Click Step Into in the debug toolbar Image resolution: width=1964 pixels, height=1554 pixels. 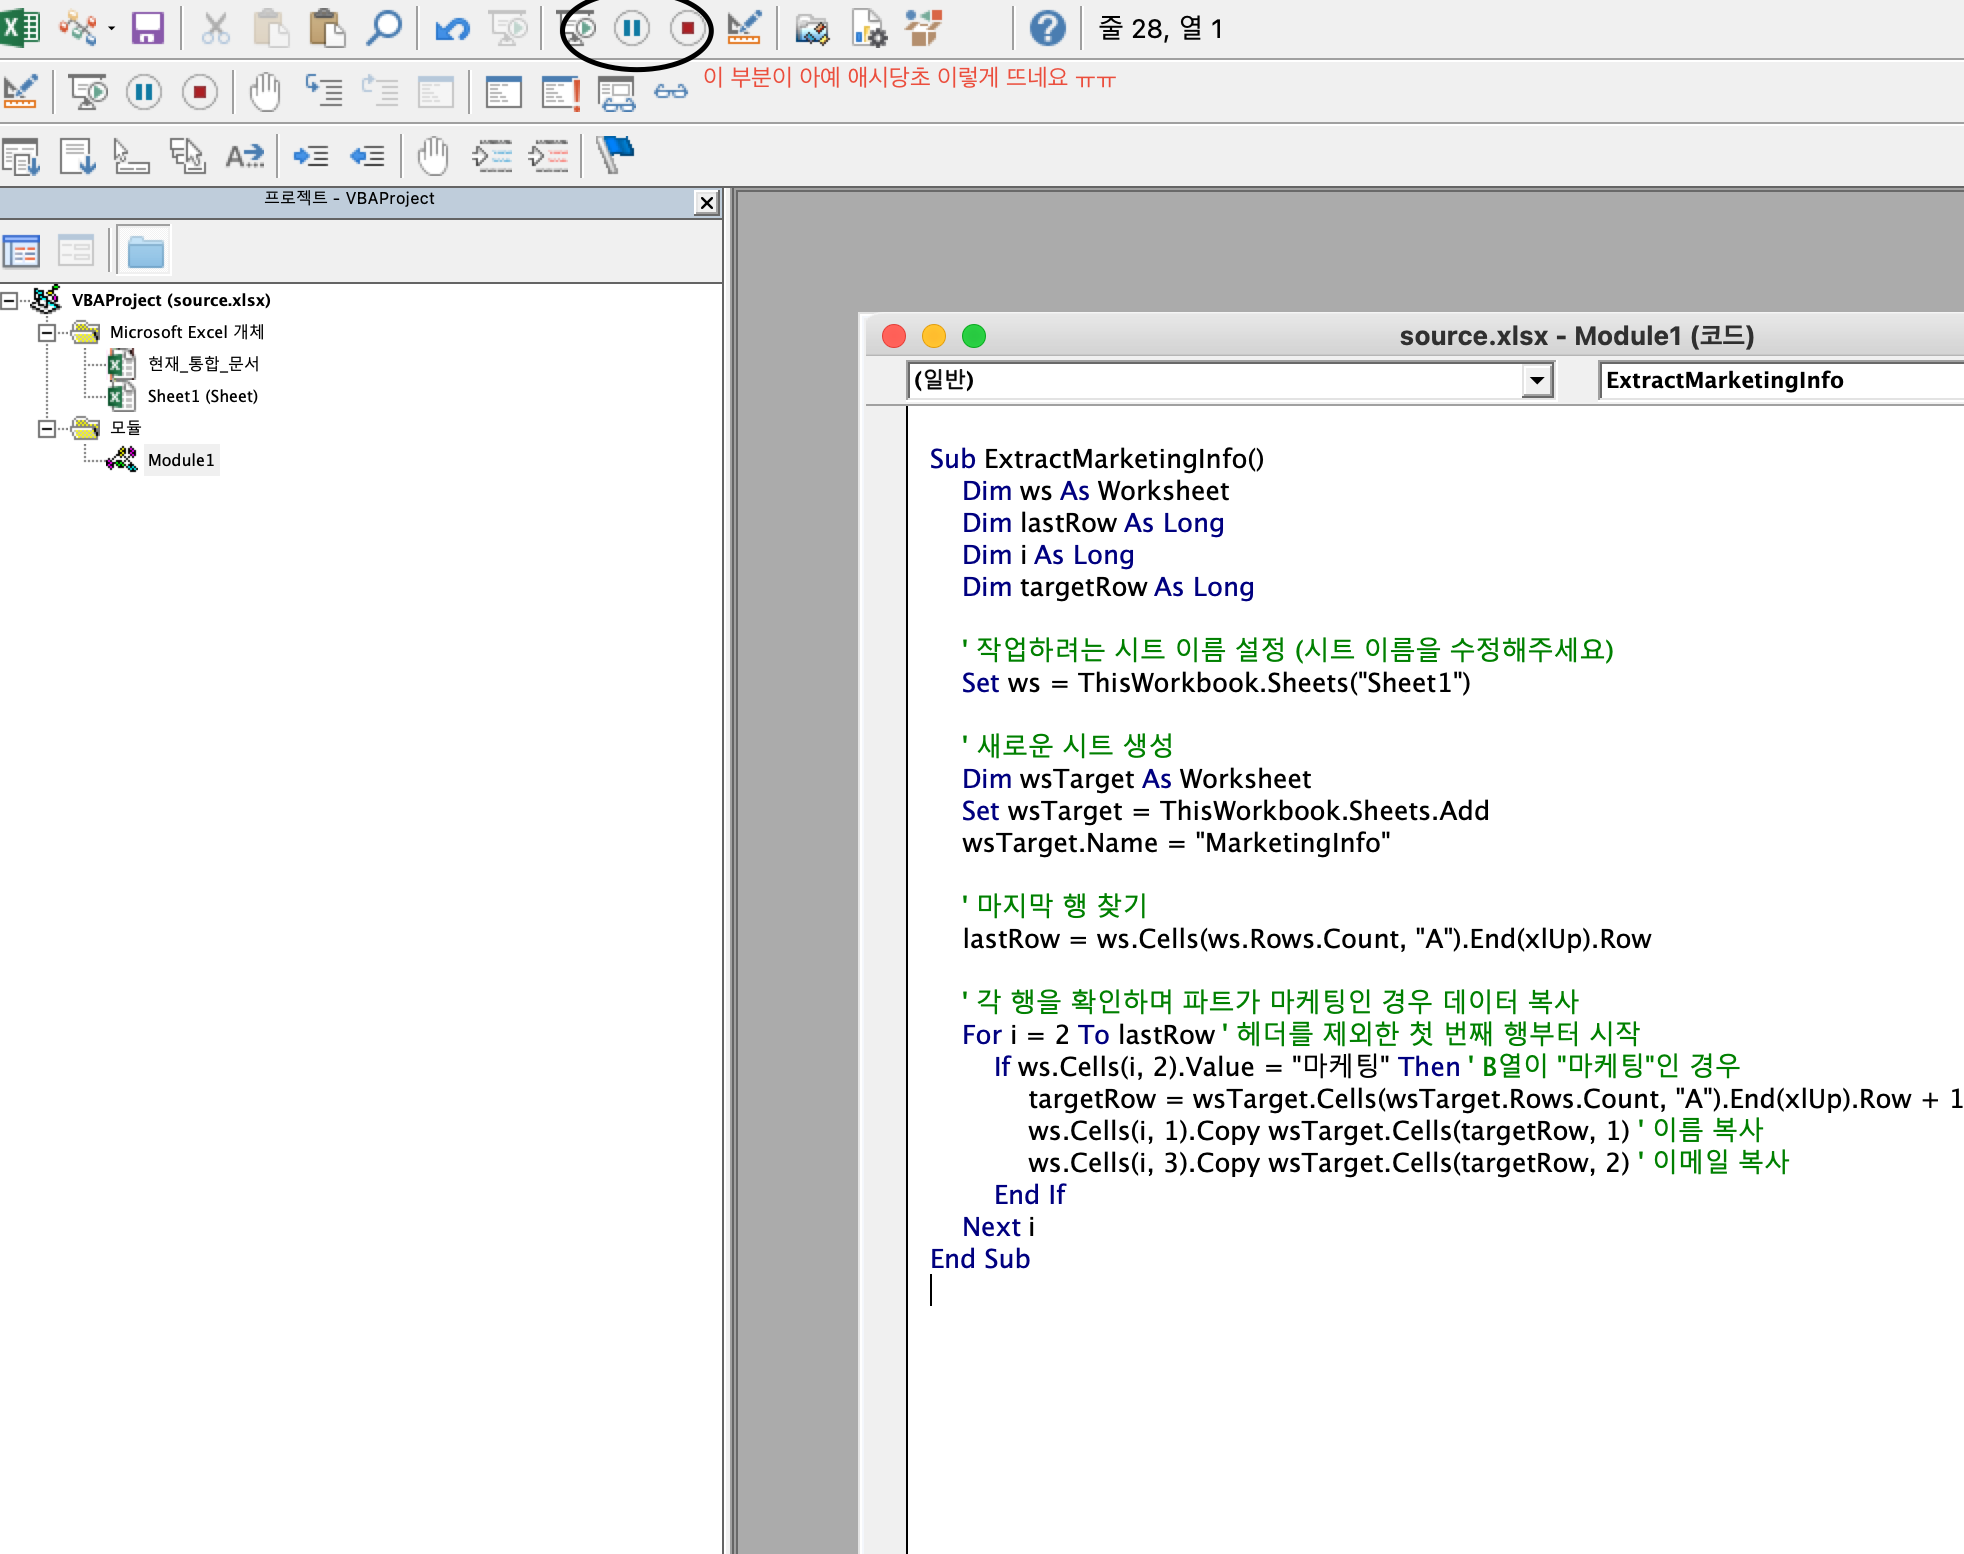(x=323, y=92)
